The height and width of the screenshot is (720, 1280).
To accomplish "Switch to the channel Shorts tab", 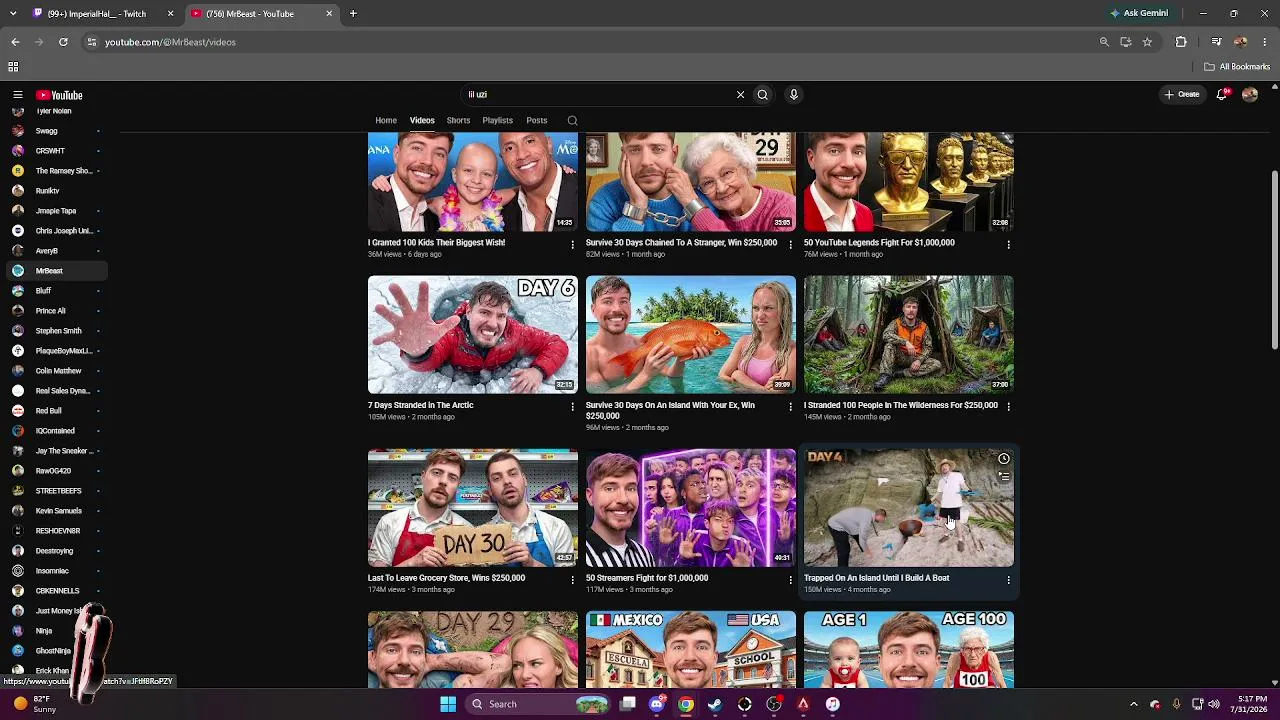I will [x=458, y=121].
